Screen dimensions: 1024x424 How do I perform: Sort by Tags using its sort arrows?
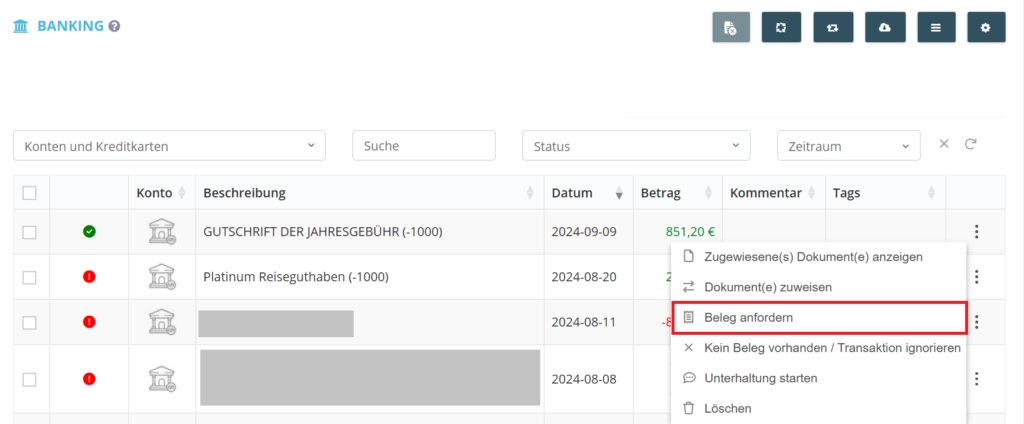click(x=931, y=193)
